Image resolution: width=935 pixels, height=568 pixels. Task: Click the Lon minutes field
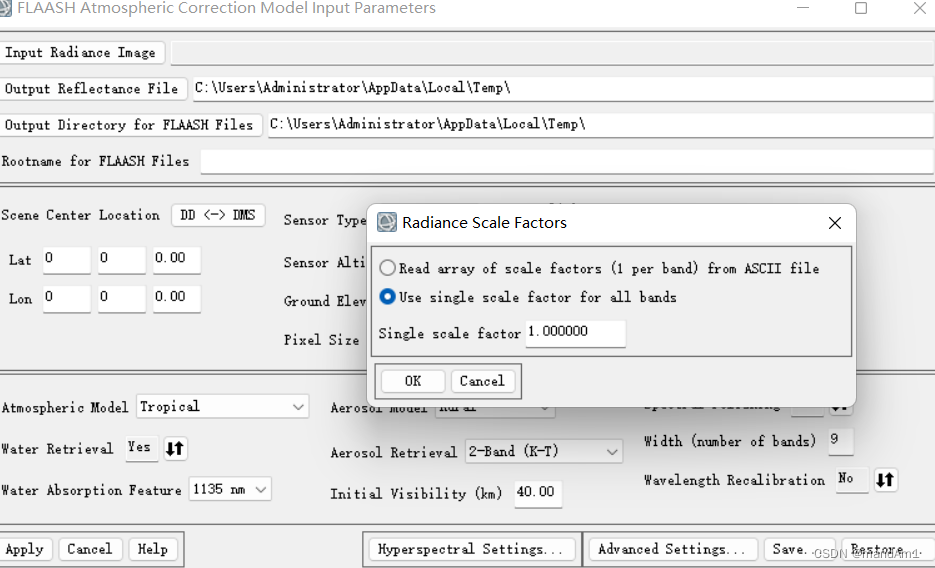(122, 299)
